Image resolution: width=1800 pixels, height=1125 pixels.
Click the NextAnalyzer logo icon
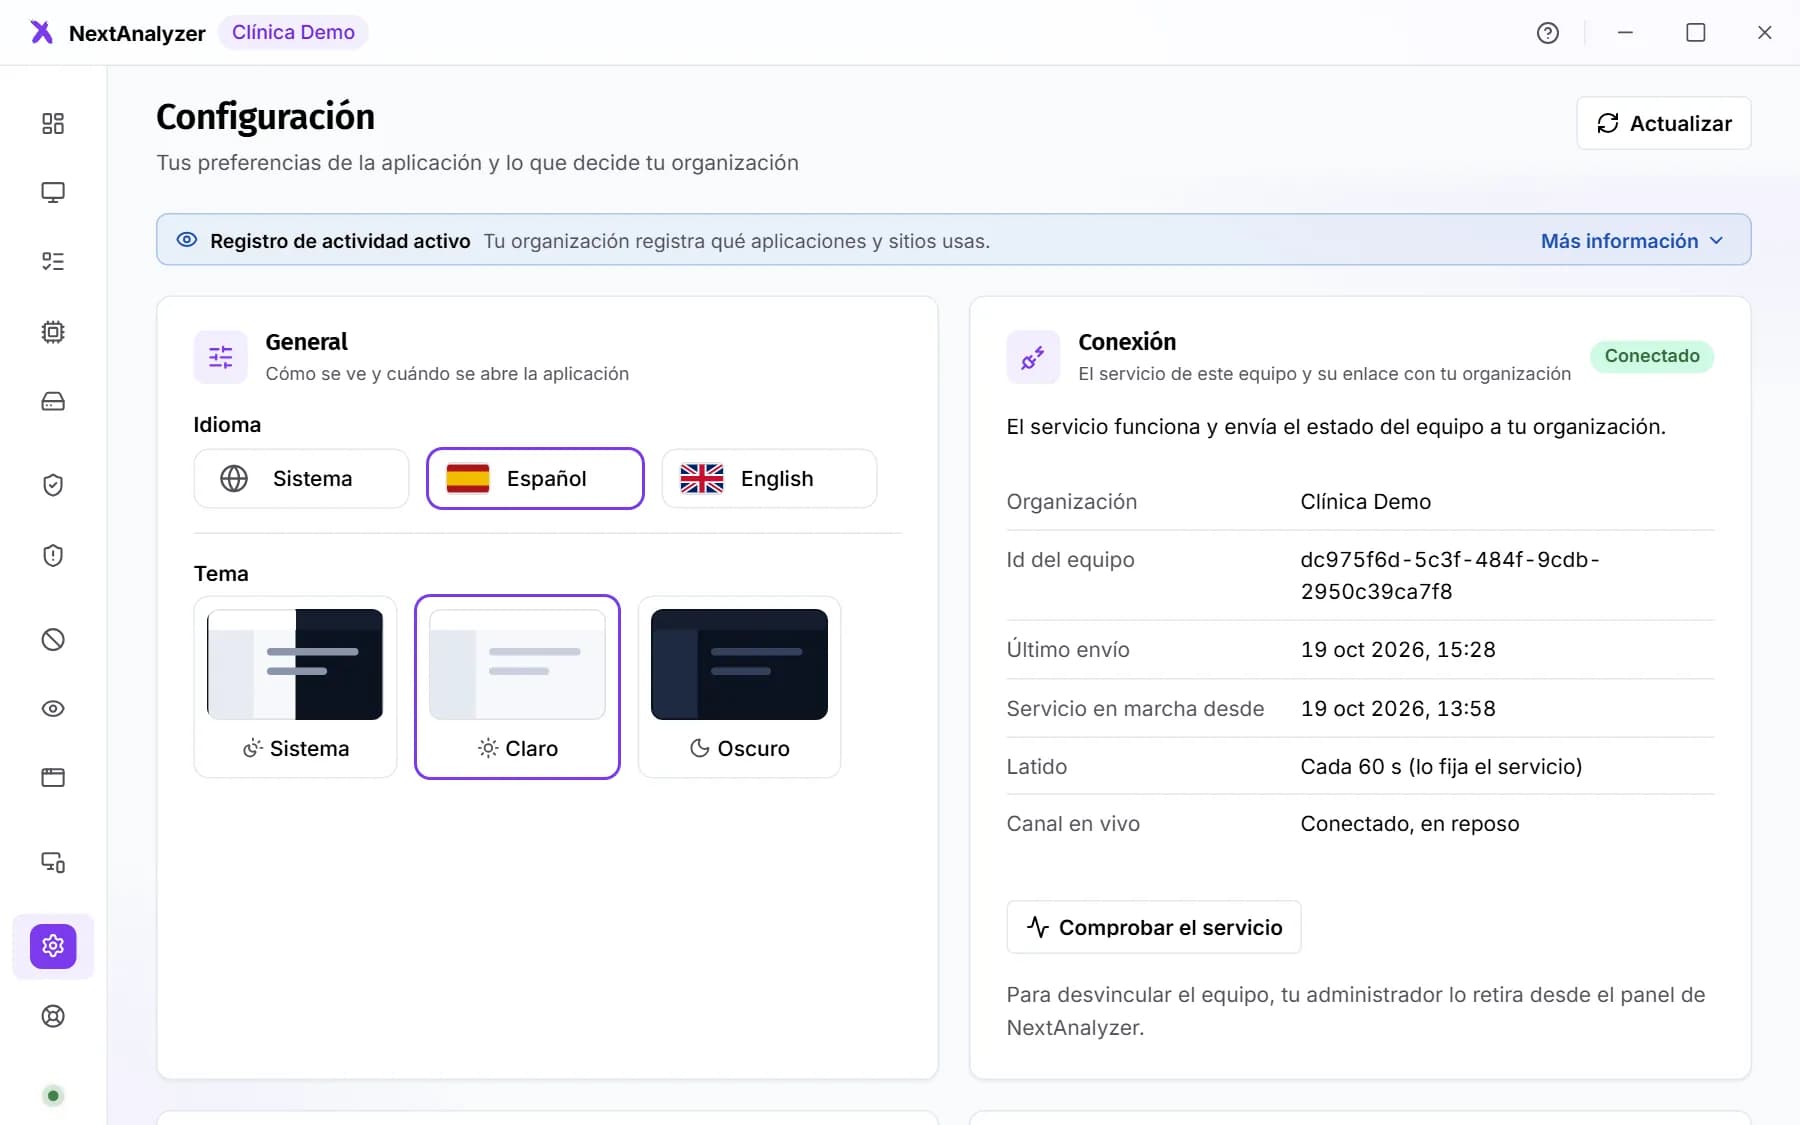(x=41, y=33)
